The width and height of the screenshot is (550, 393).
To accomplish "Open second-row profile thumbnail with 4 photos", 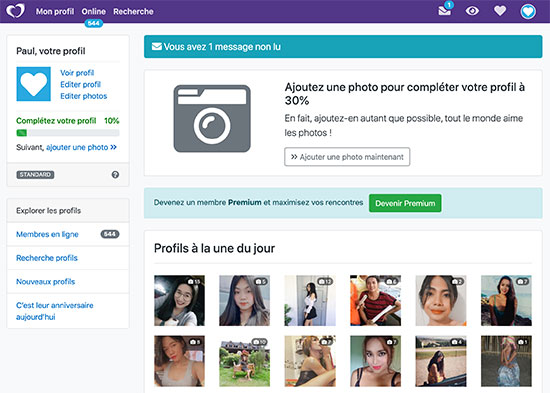I will click(441, 361).
